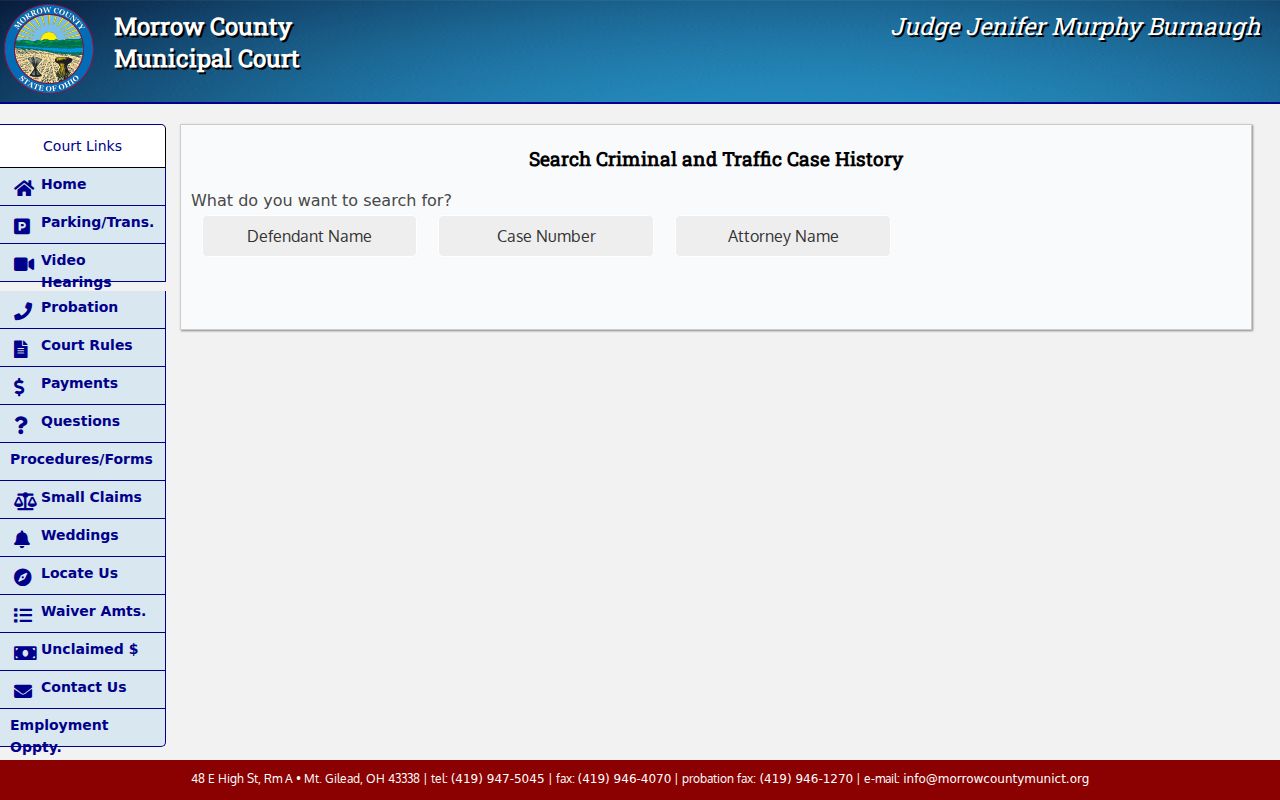Click the Parking/Trans. P icon

pyautogui.click(x=22, y=226)
